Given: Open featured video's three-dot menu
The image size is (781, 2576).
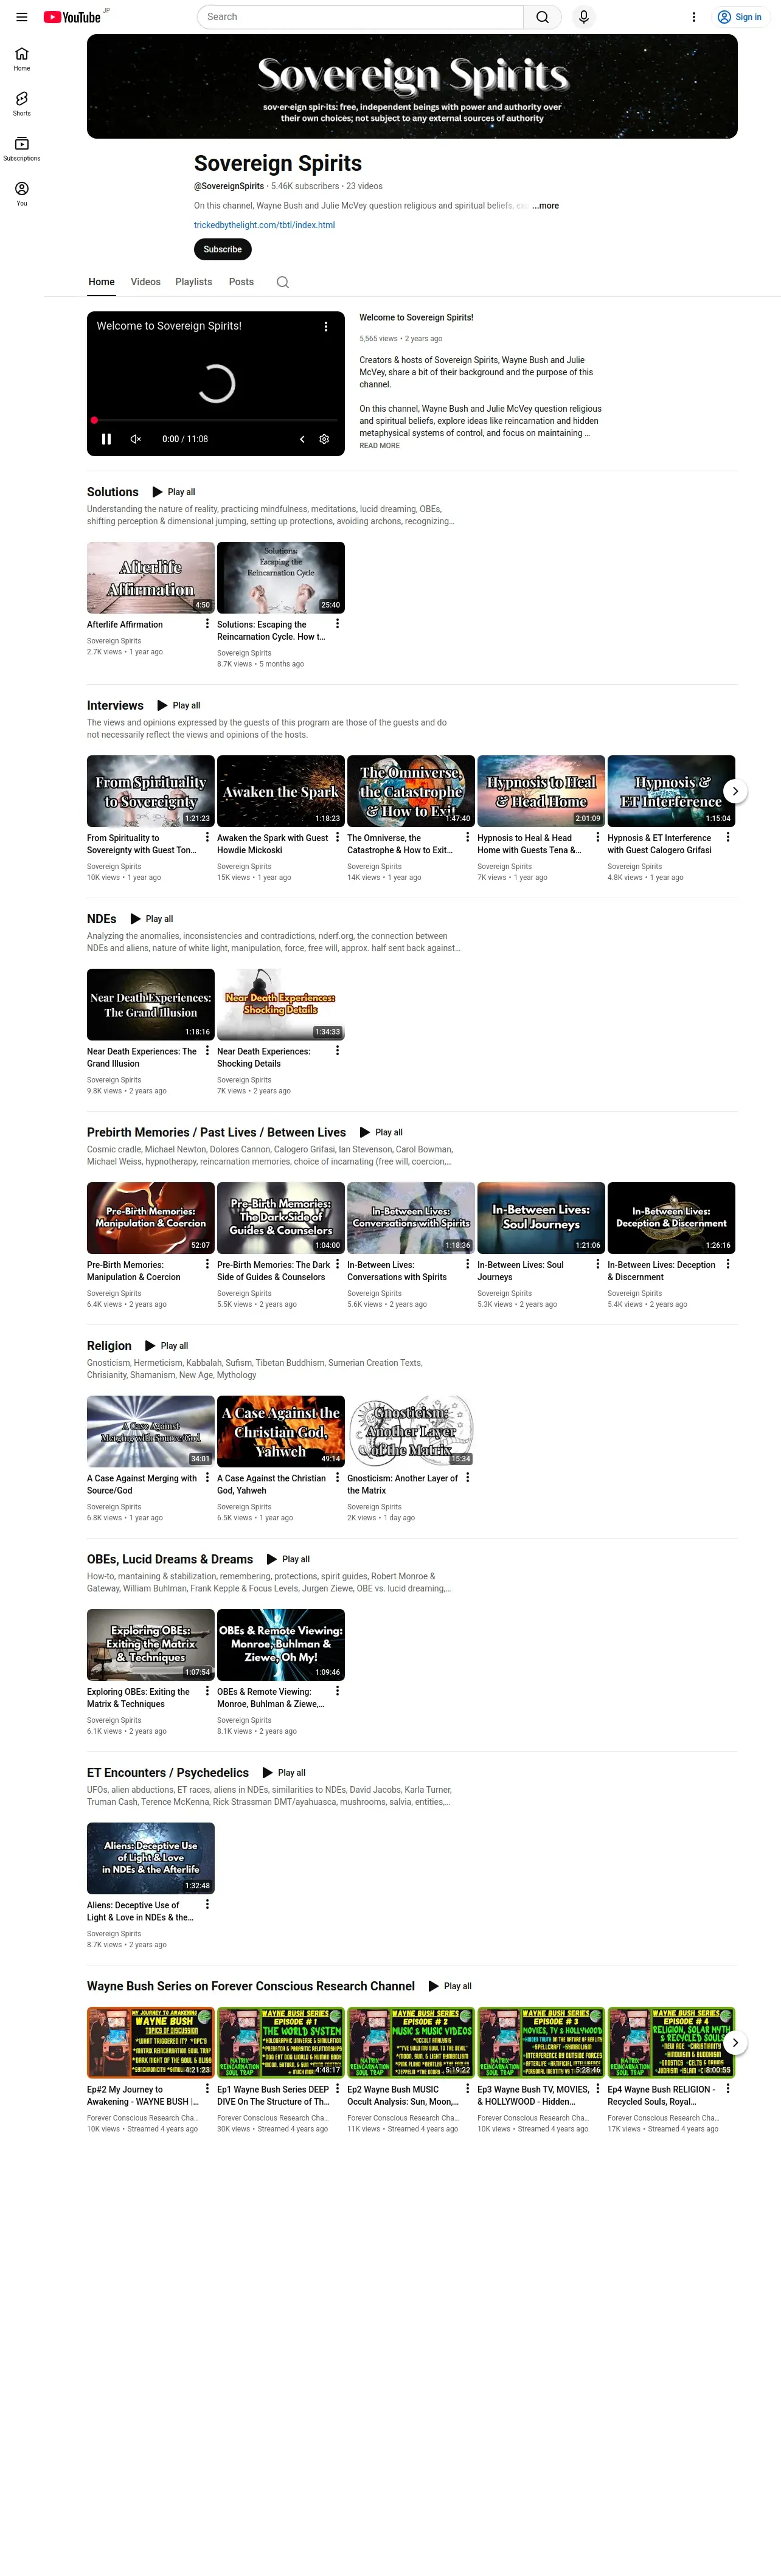Looking at the screenshot, I should pyautogui.click(x=325, y=326).
